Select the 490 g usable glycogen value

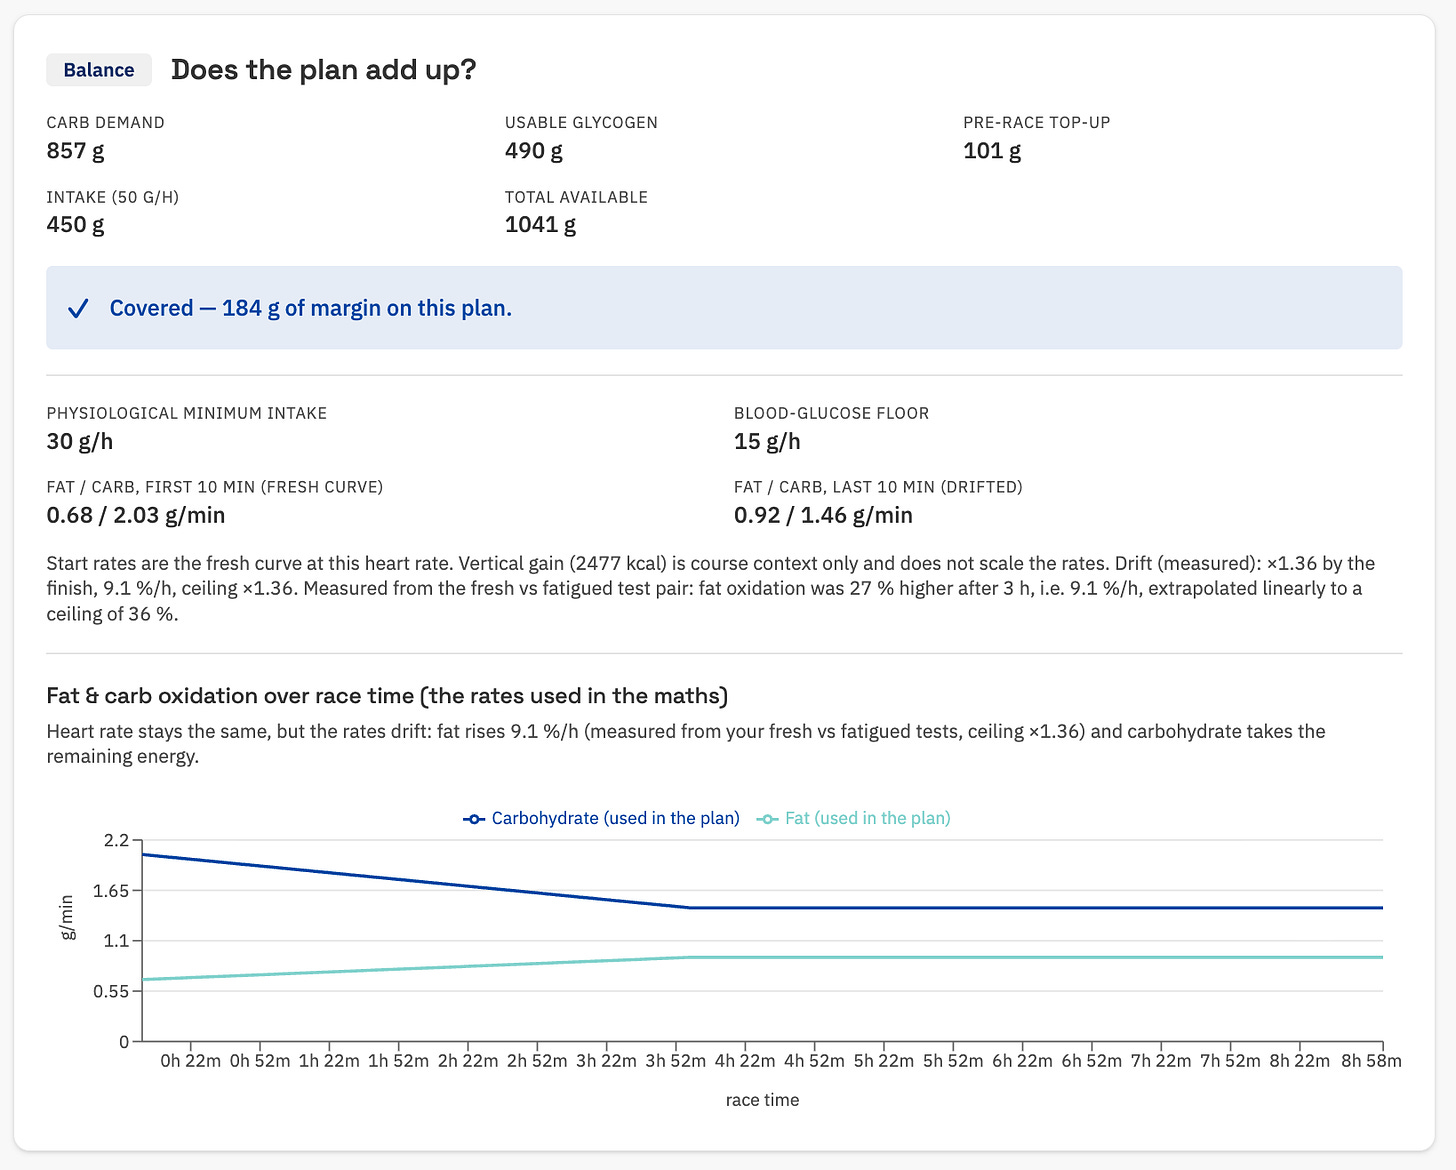(x=534, y=151)
